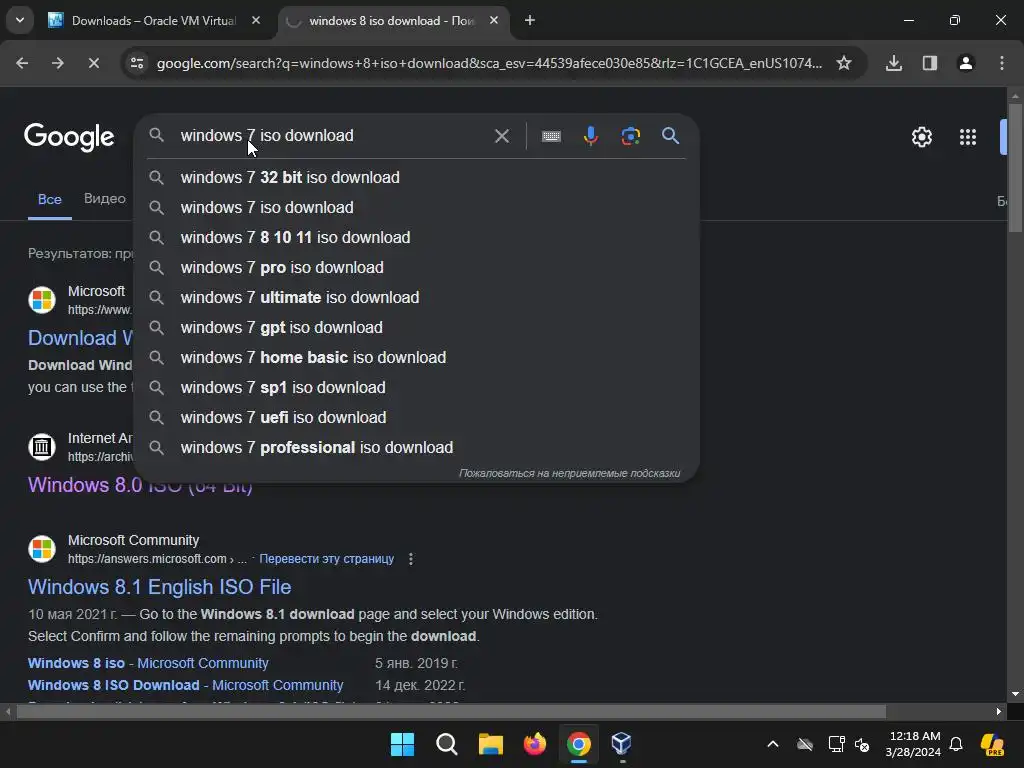Stop loading the page

coord(93,63)
